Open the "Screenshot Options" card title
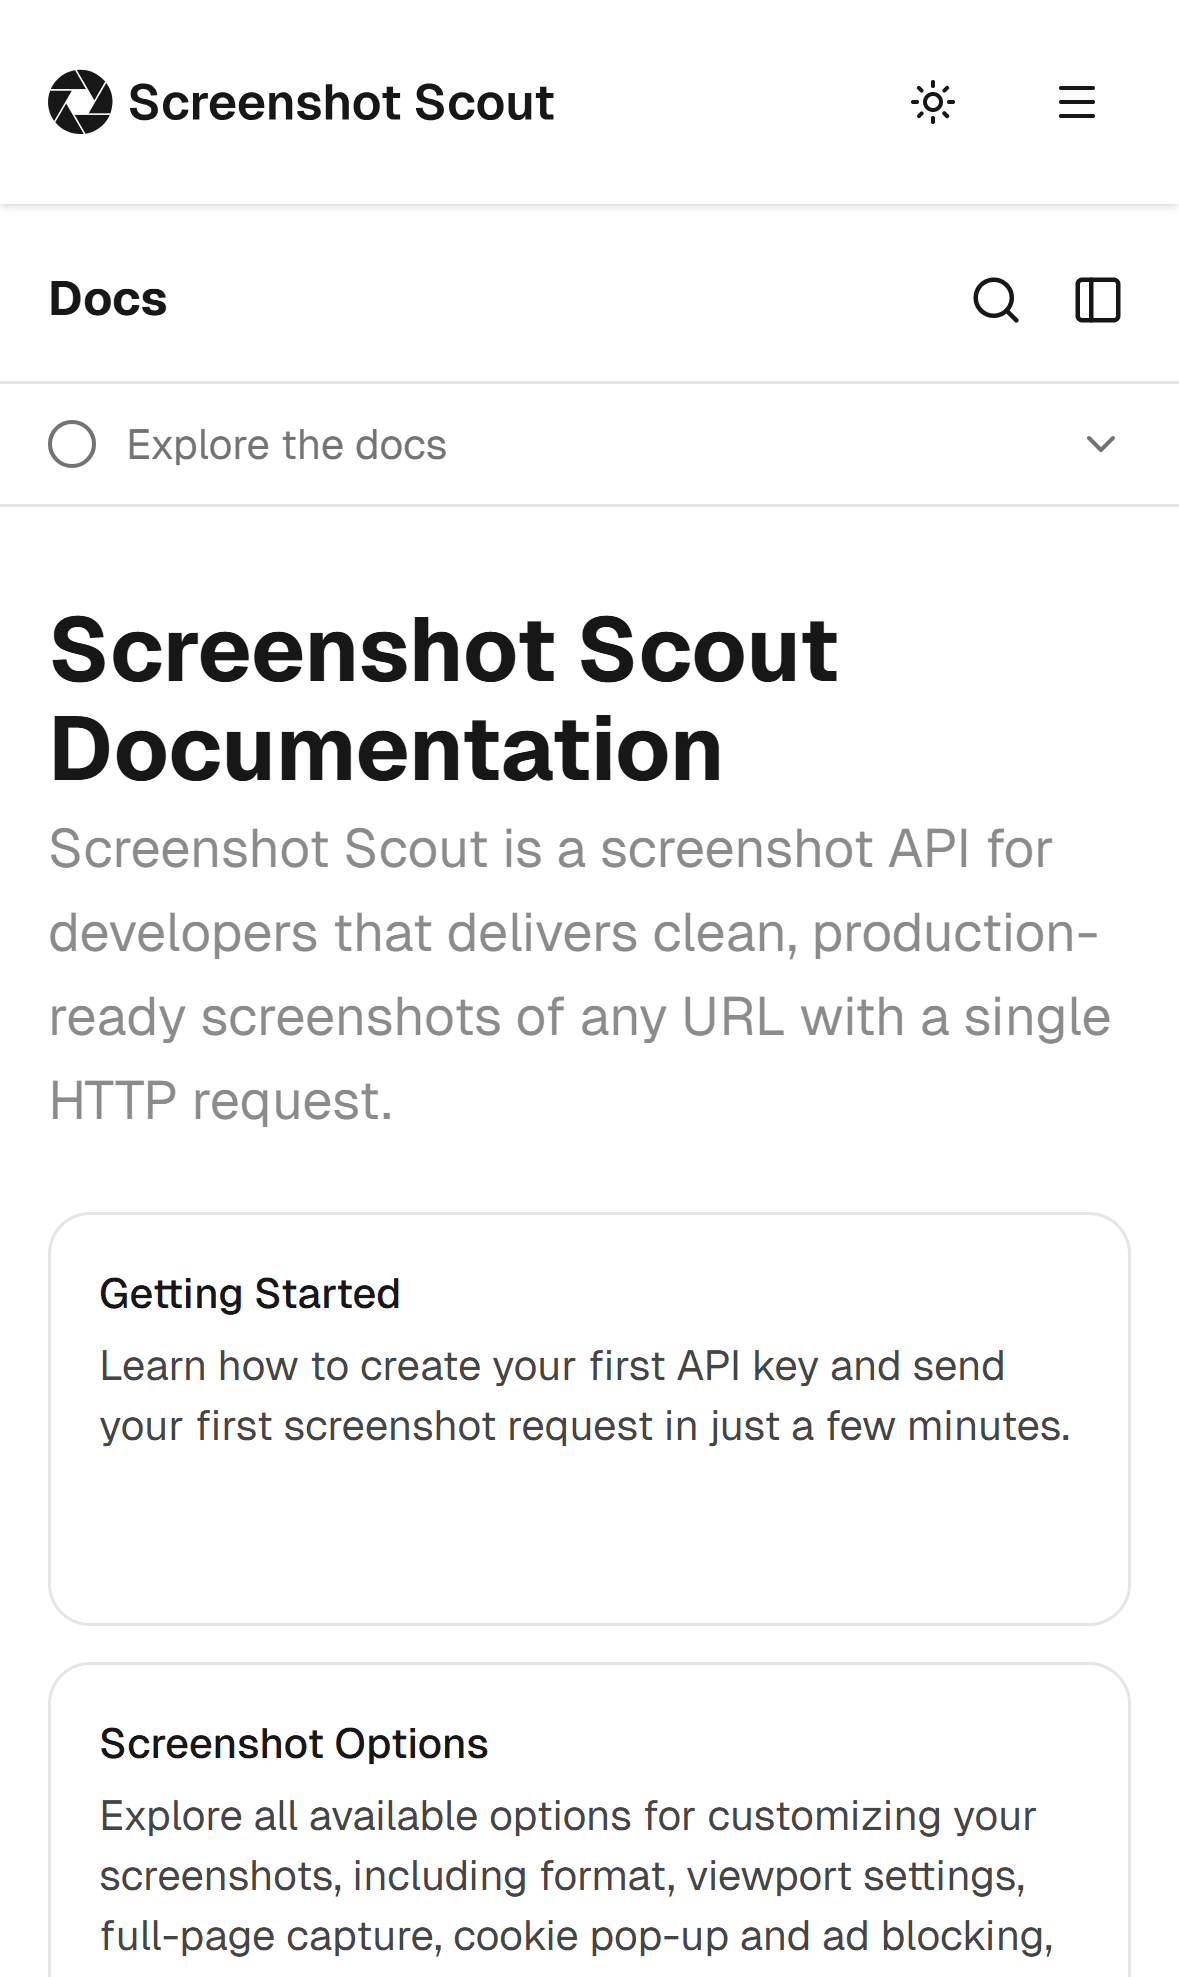 pos(294,1744)
